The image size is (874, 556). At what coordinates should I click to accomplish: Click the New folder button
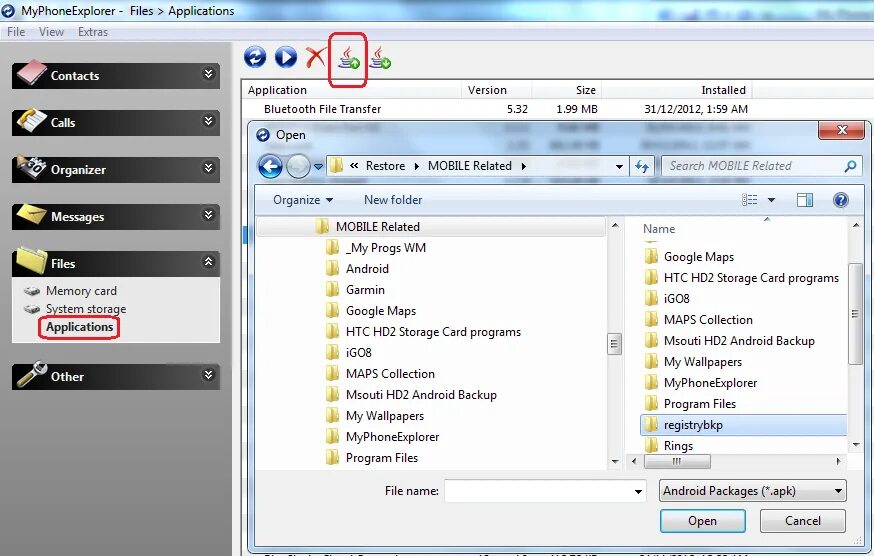pyautogui.click(x=393, y=200)
